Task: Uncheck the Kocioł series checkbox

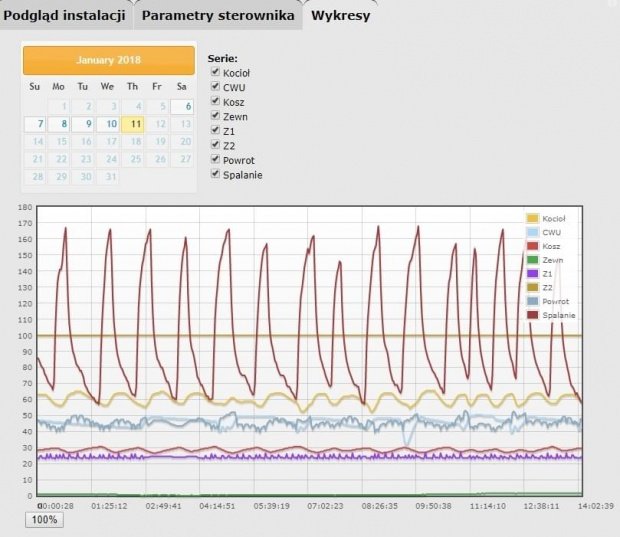Action: [215, 73]
